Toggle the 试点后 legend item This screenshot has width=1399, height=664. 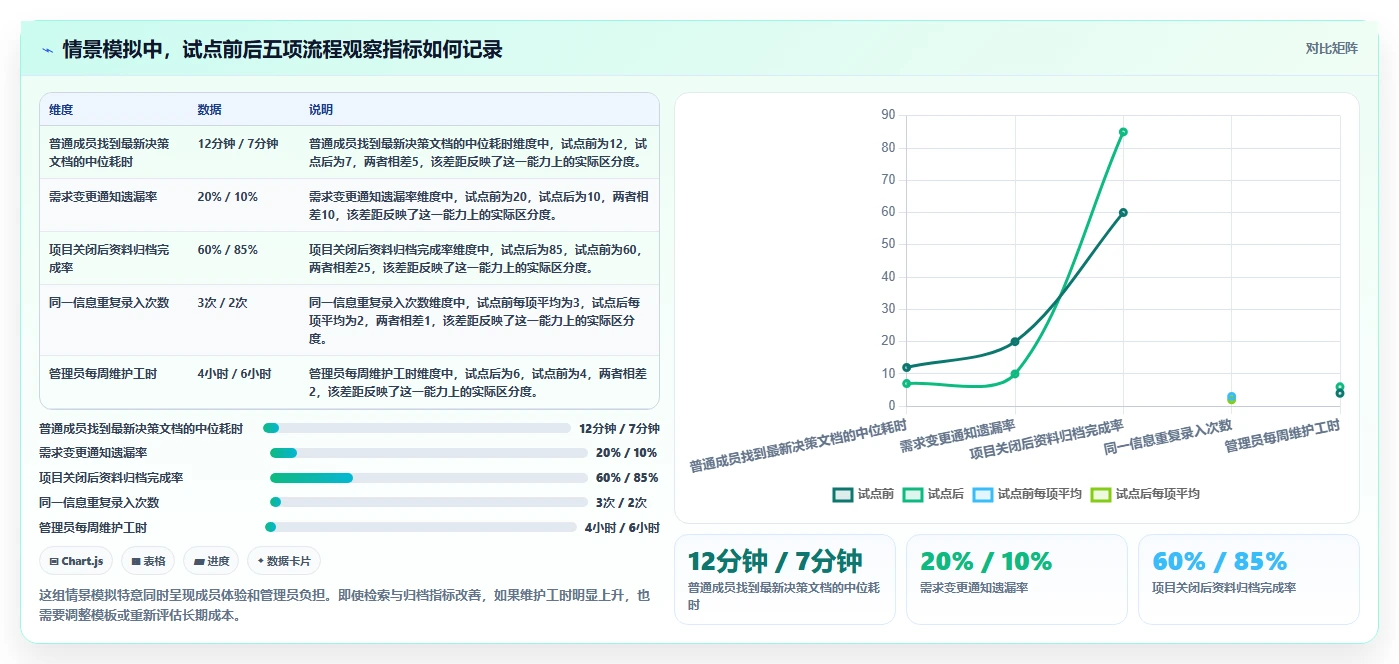coord(934,494)
